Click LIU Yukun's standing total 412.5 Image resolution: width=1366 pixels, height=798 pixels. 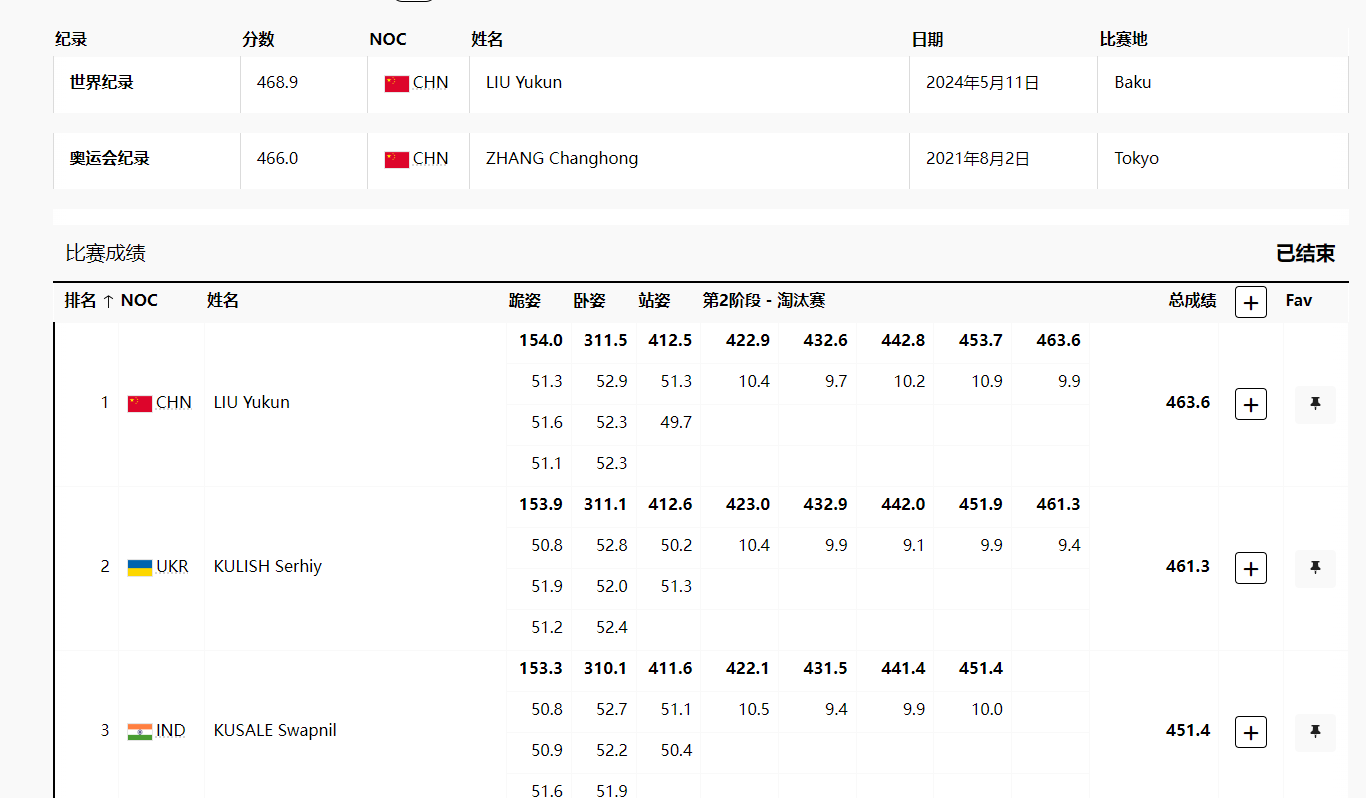pyautogui.click(x=670, y=340)
